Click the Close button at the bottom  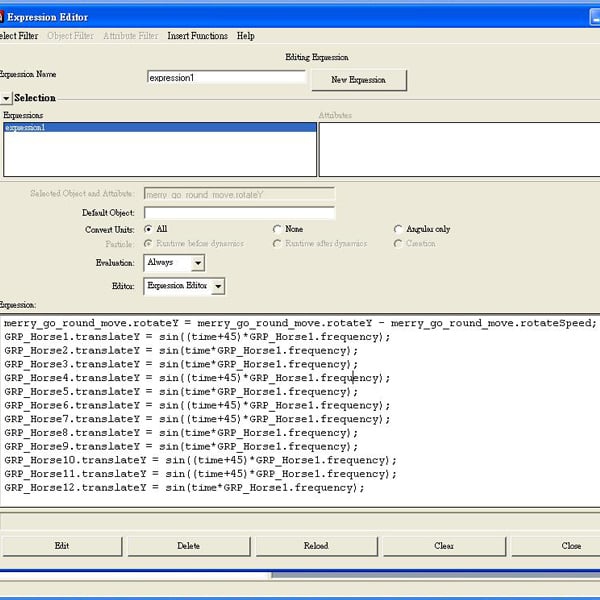(571, 546)
